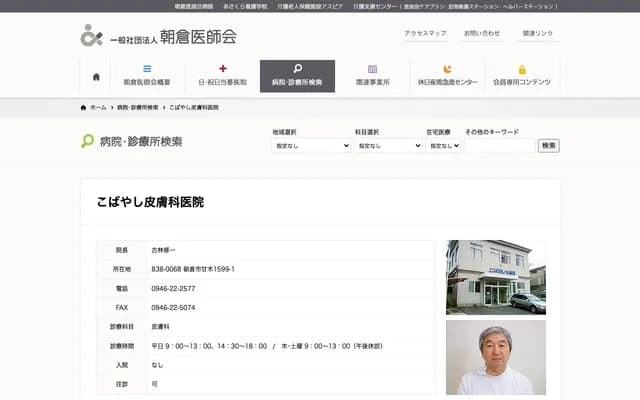Click こばやし皮膚科医院 heading
The height and width of the screenshot is (400, 640).
[150, 202]
